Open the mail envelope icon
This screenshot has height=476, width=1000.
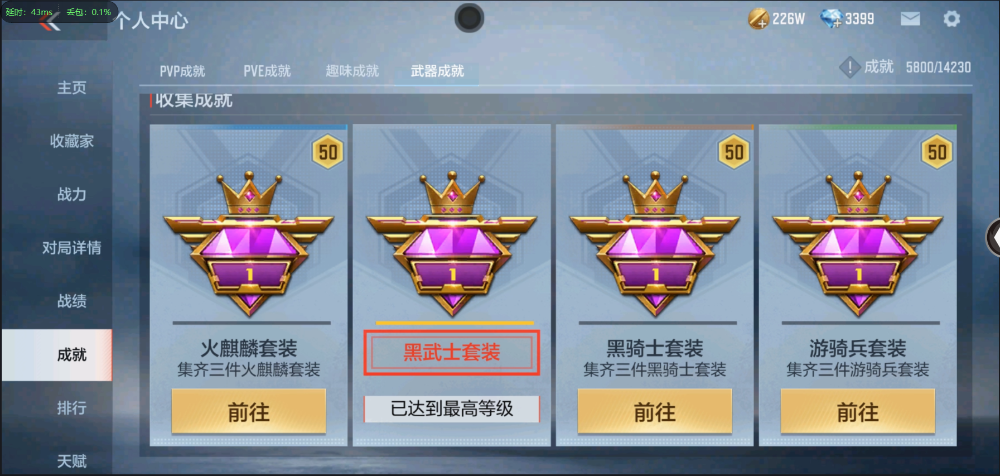pyautogui.click(x=910, y=19)
